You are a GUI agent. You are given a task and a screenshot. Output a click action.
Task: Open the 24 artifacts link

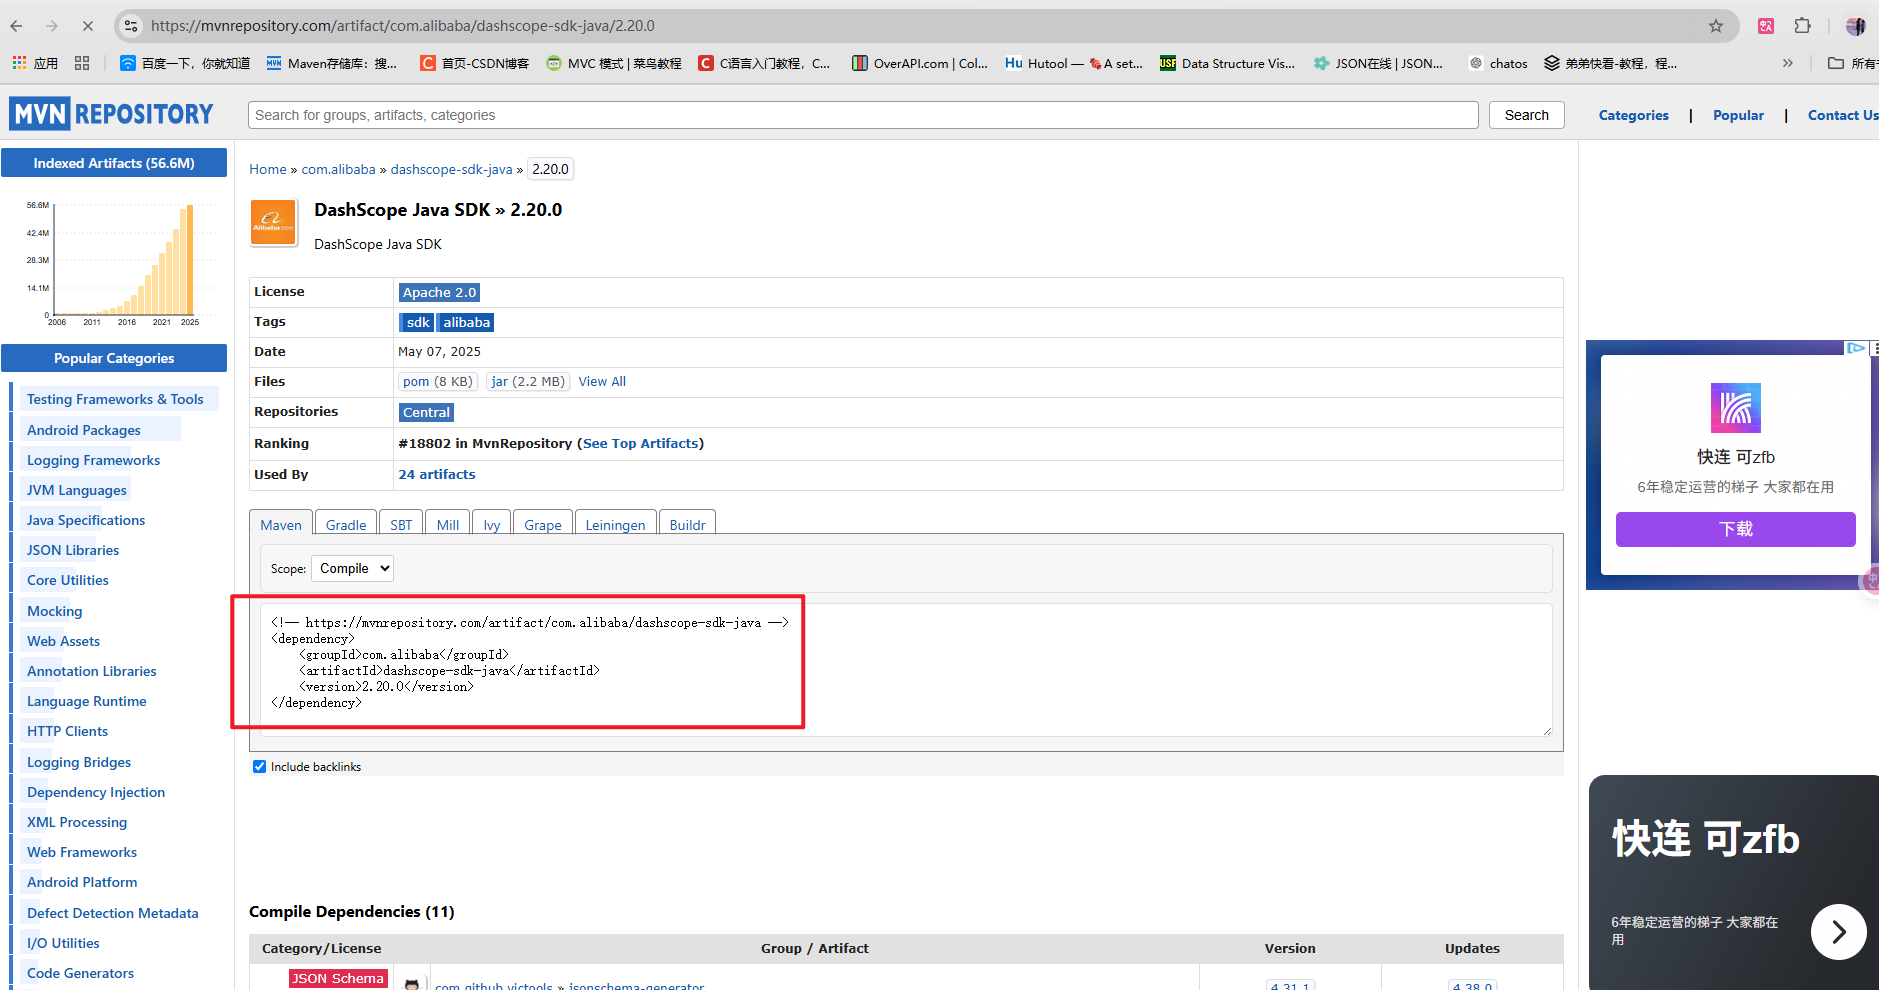(x=437, y=474)
